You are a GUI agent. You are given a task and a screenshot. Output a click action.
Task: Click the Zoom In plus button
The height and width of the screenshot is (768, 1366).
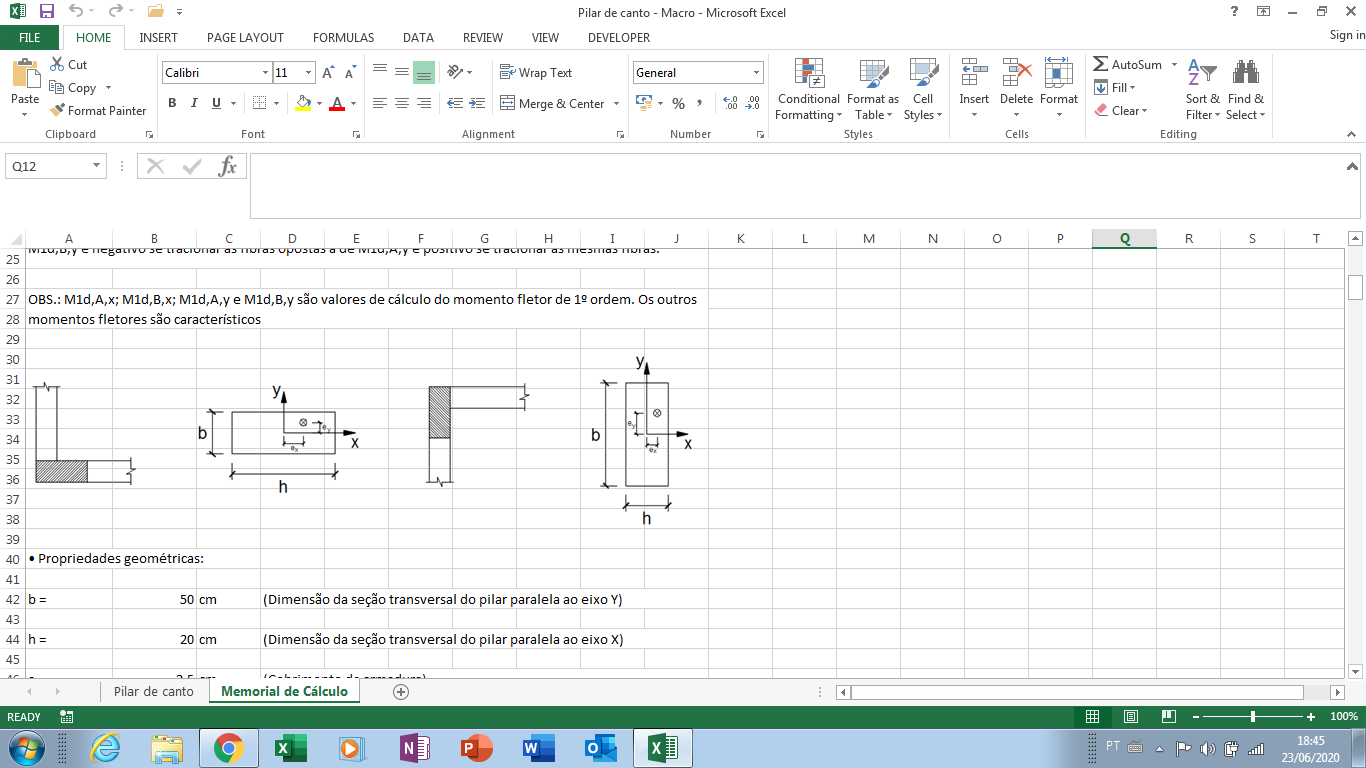coord(1311,717)
